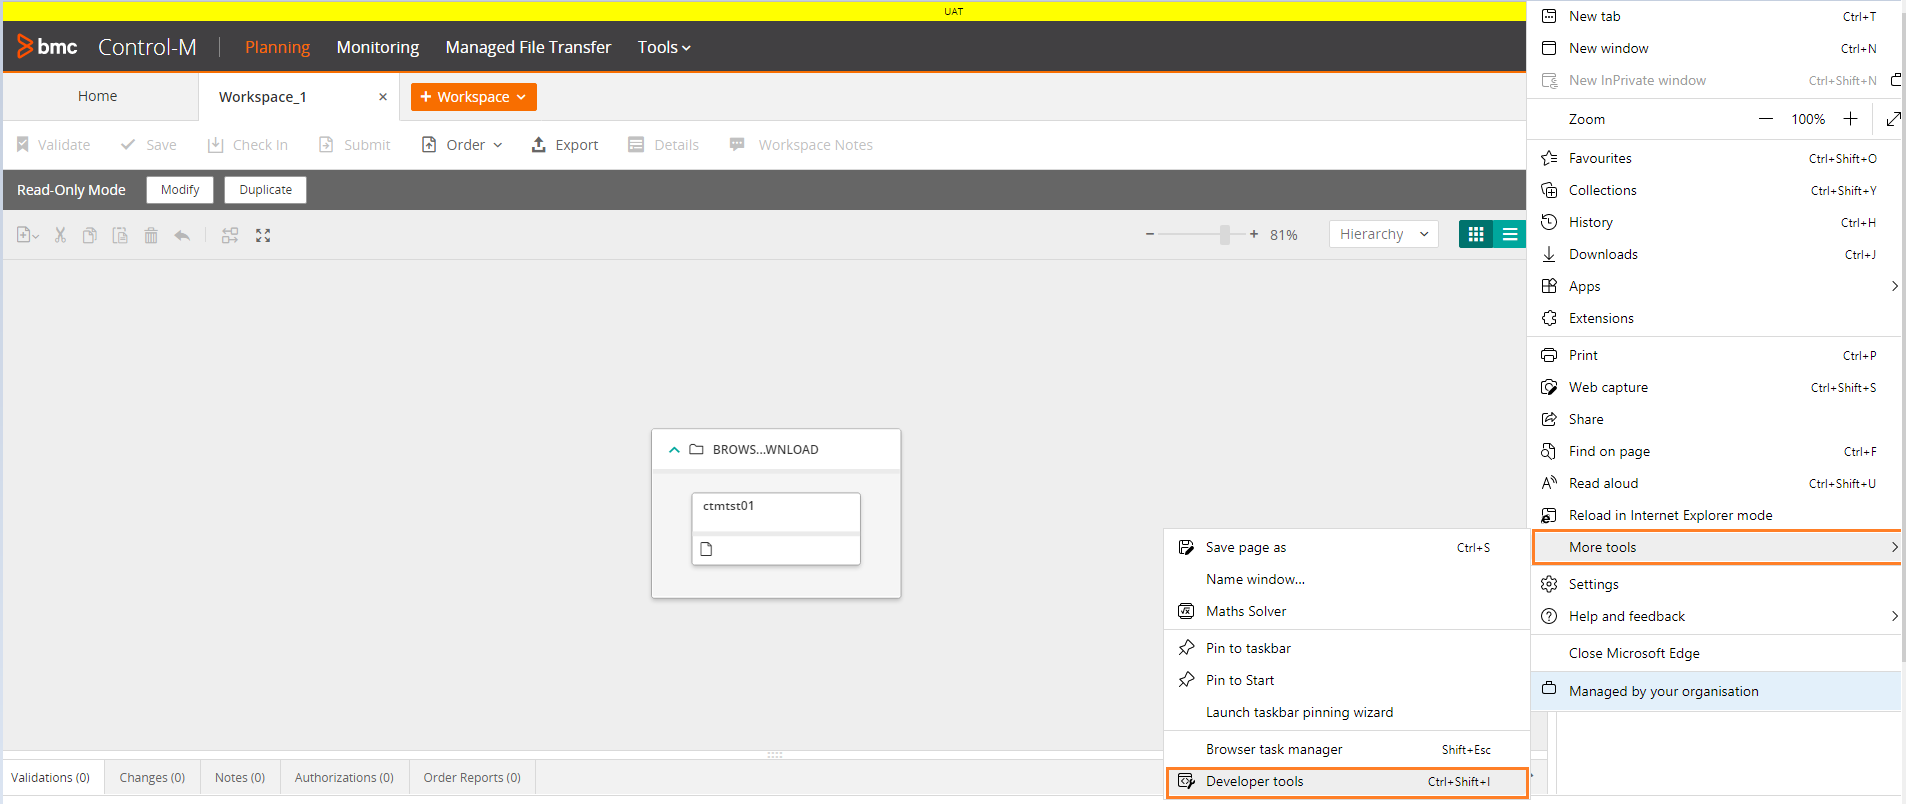Open Edge Downloads
This screenshot has height=804, width=1906.
tap(1715, 254)
